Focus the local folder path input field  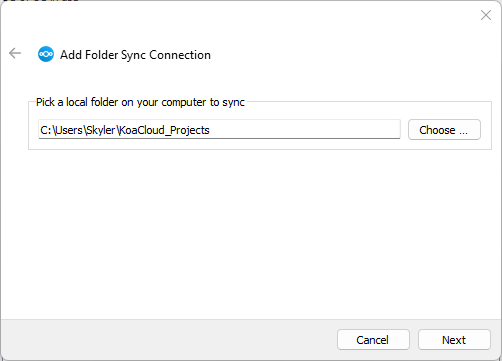(x=219, y=129)
